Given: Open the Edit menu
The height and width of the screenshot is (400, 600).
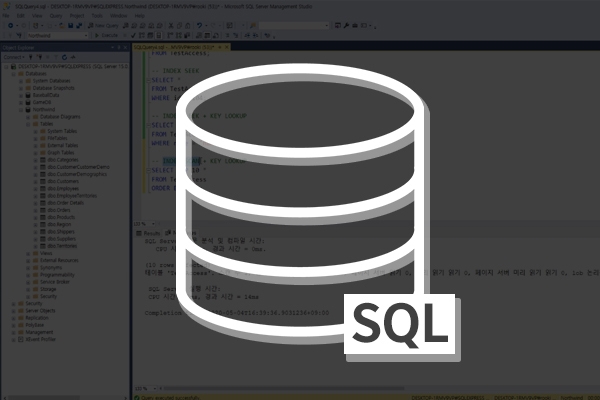Looking at the screenshot, I should (x=21, y=16).
